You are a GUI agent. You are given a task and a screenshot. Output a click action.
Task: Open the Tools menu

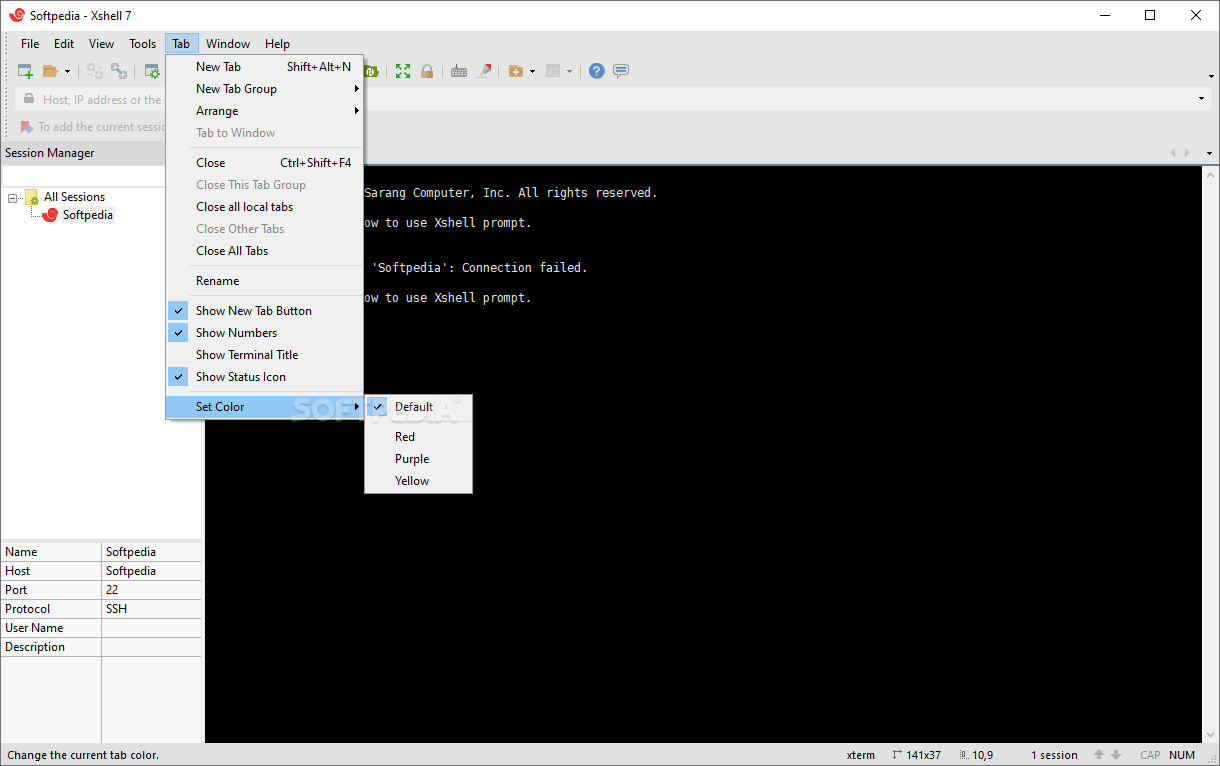click(x=142, y=44)
